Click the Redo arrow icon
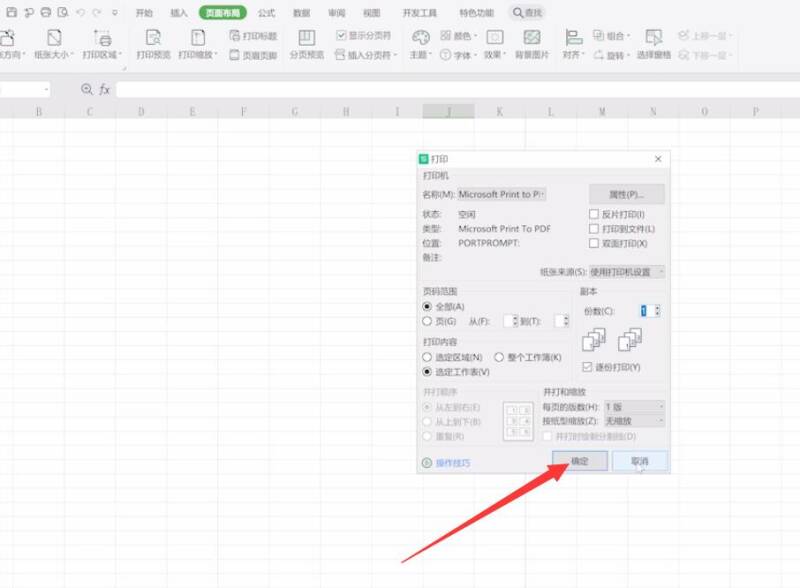 96,12
